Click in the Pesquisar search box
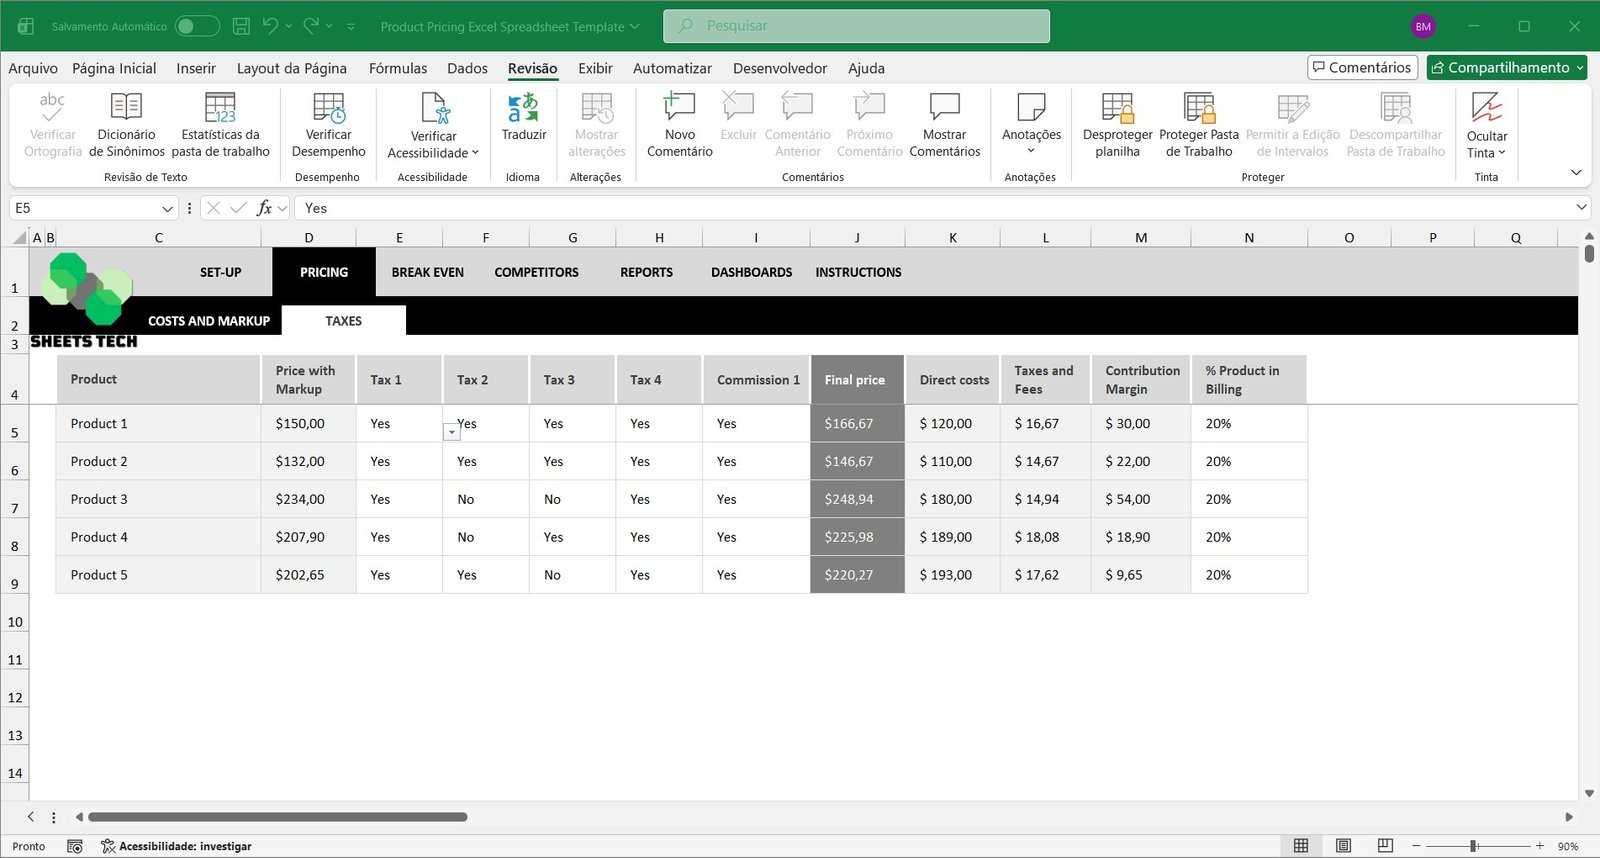 point(856,26)
